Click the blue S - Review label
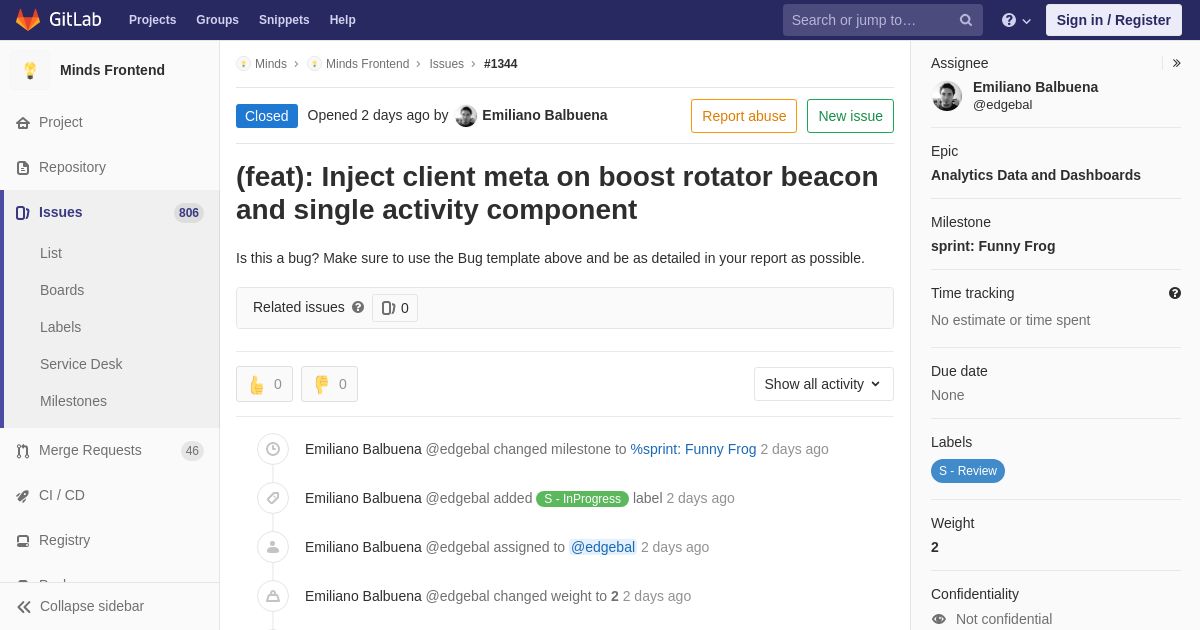Viewport: 1200px width, 630px height. [x=967, y=471]
